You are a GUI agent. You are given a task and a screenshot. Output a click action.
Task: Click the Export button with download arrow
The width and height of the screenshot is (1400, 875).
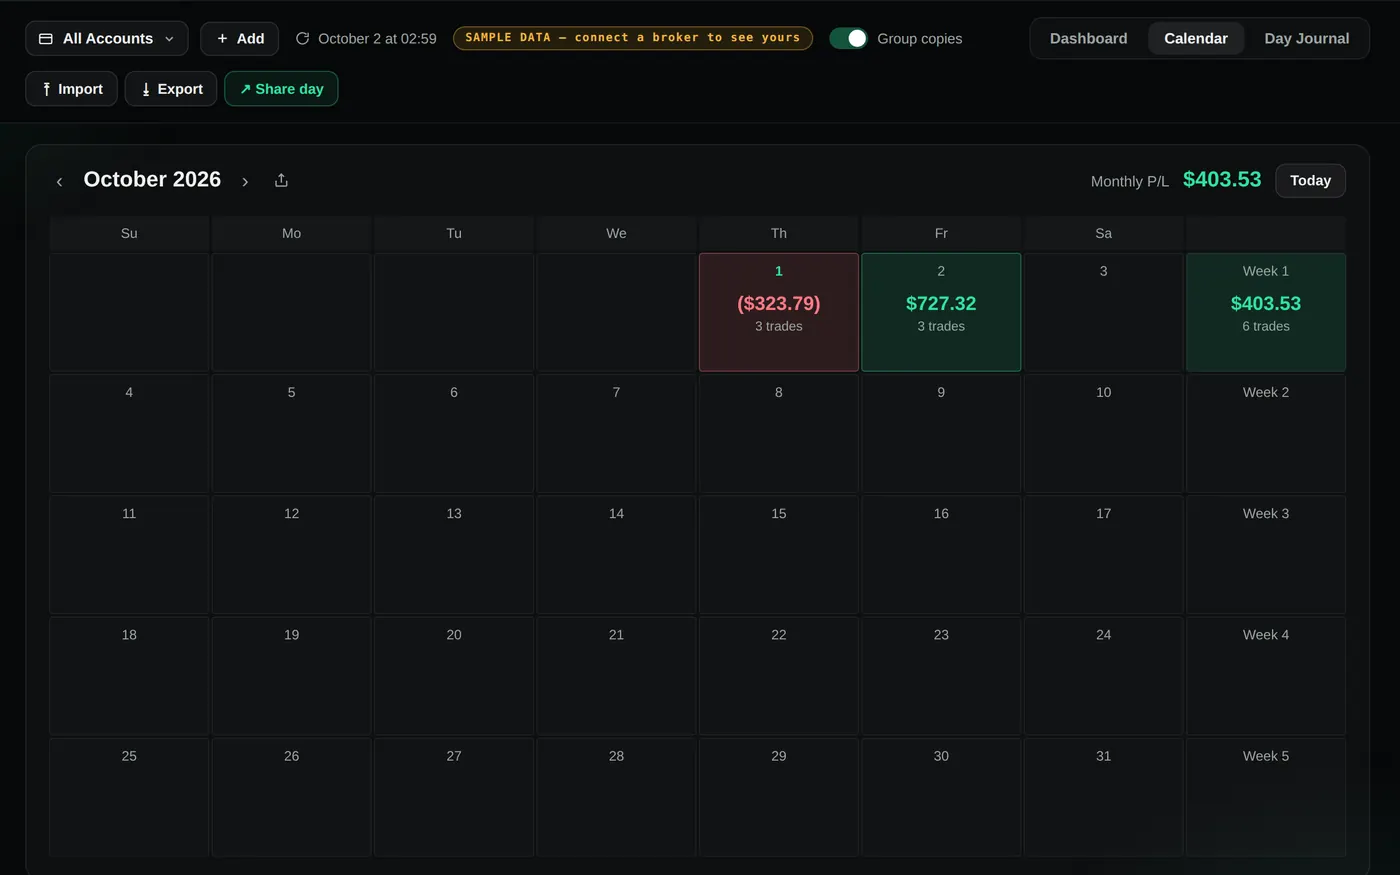click(x=171, y=89)
